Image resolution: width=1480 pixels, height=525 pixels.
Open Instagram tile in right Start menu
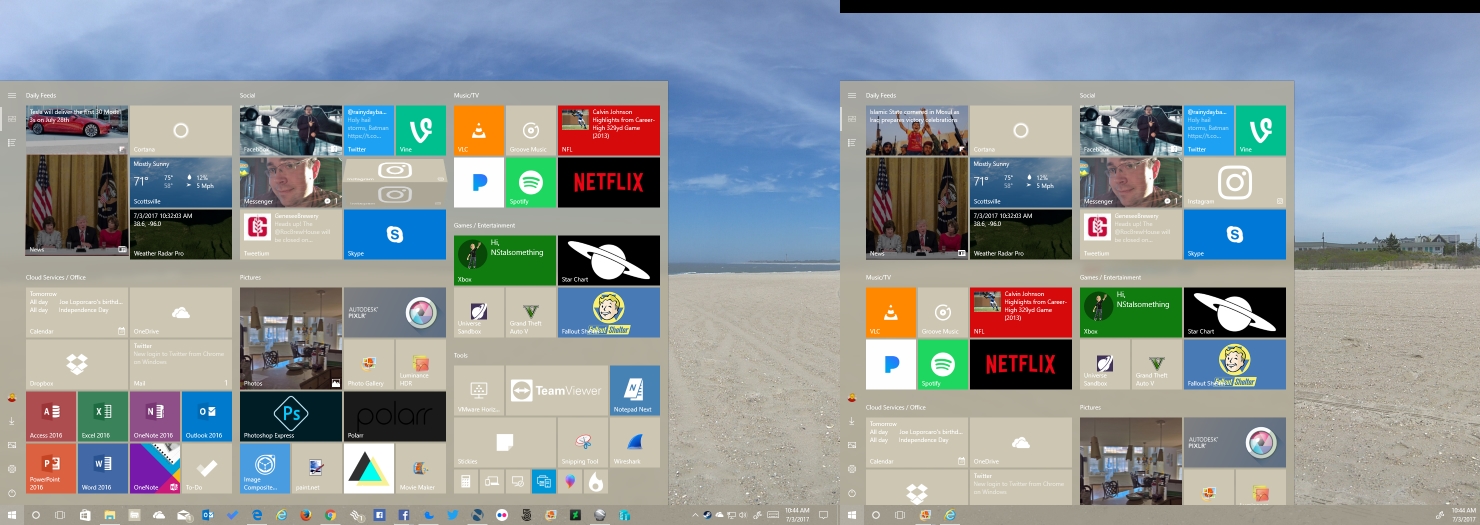click(x=1235, y=182)
